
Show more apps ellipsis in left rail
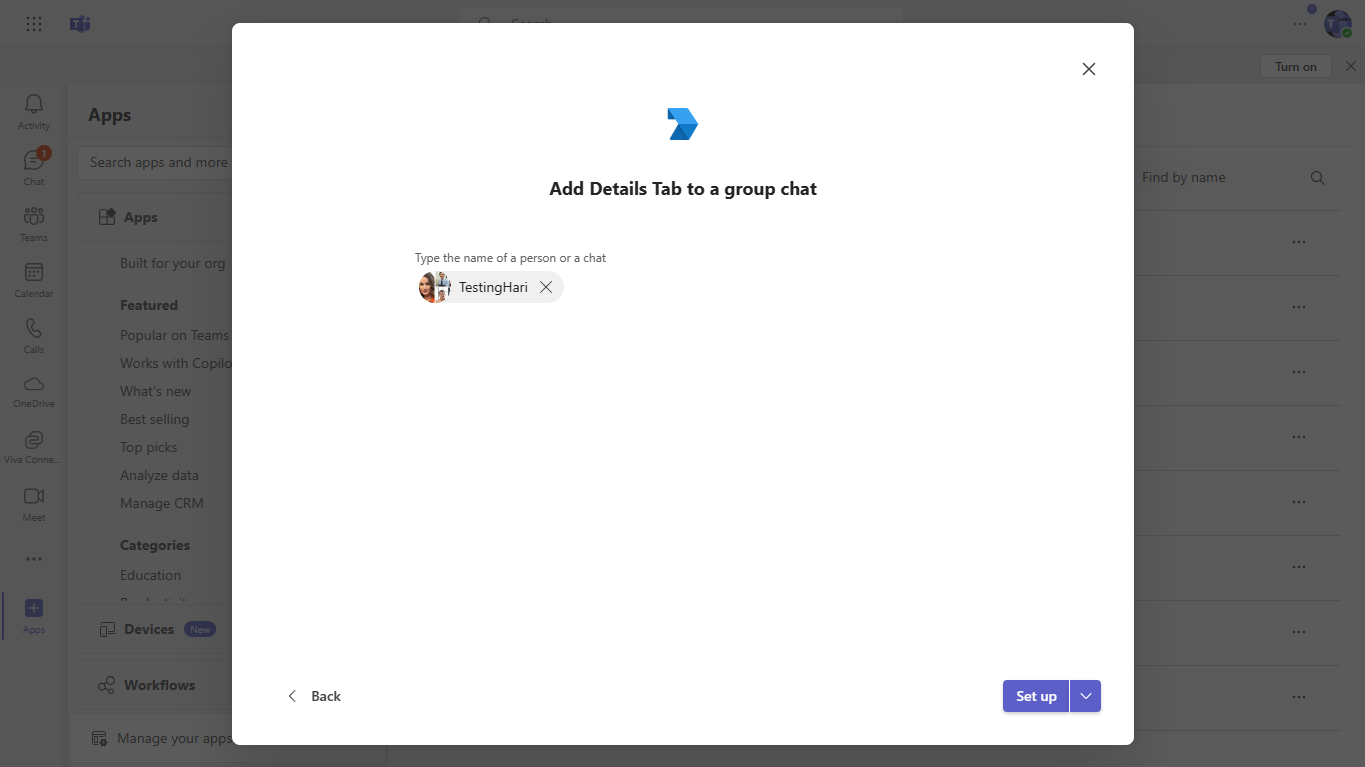click(x=34, y=559)
